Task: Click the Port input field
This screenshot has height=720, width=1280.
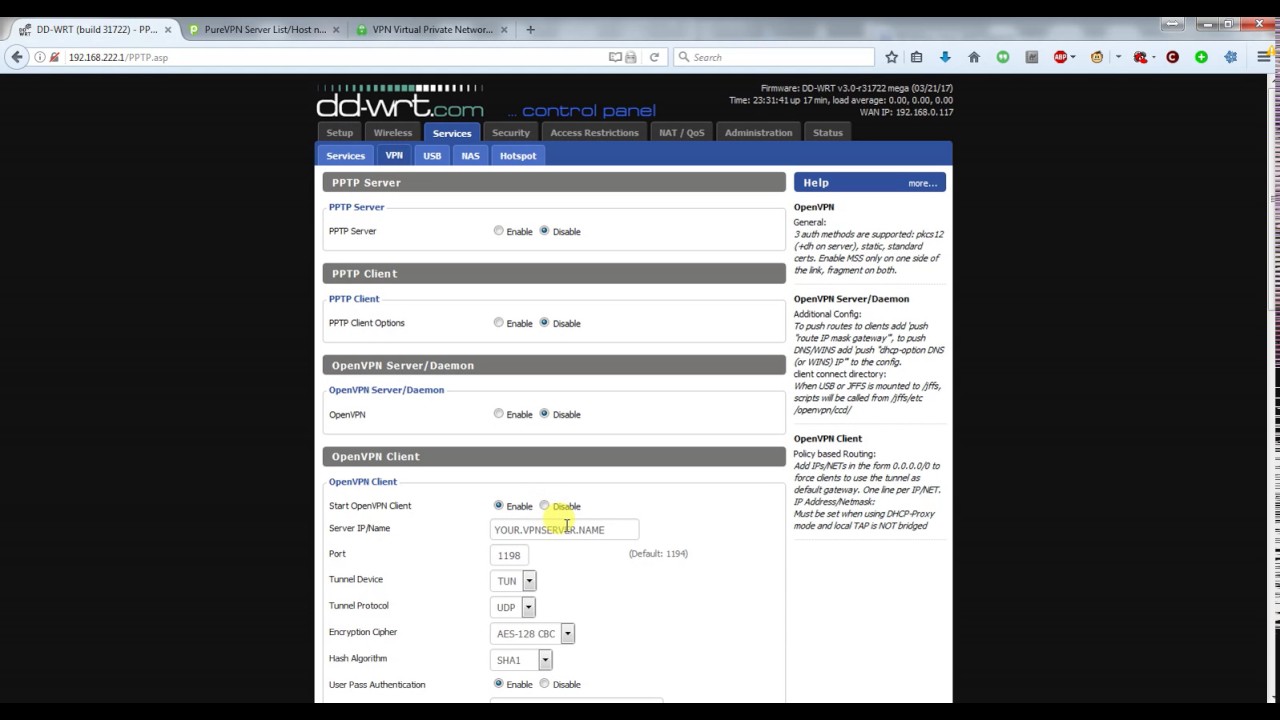Action: 509,555
